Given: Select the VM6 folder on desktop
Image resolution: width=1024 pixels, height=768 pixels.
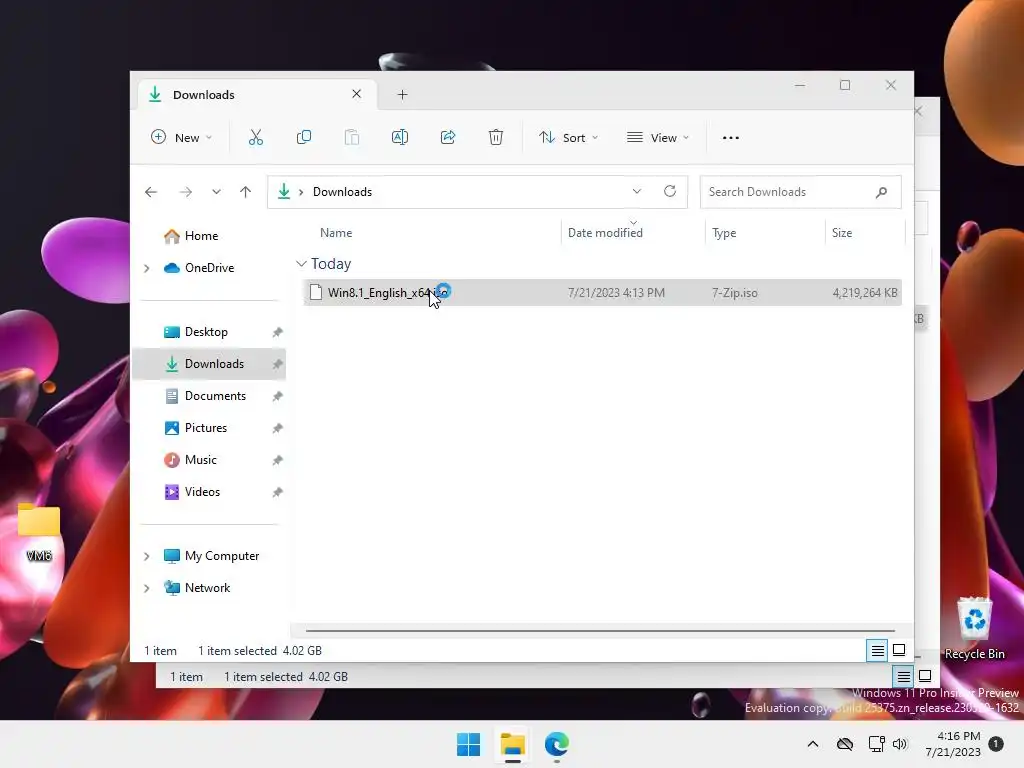Looking at the screenshot, I should 39,534.
